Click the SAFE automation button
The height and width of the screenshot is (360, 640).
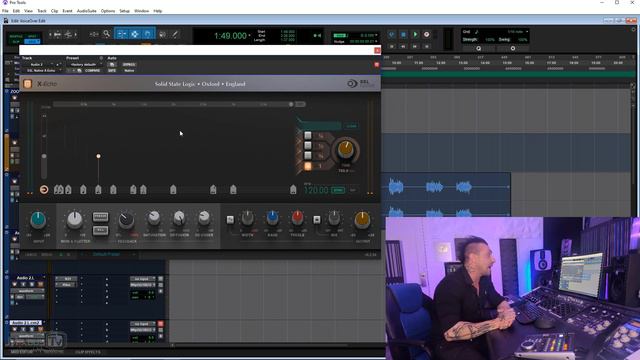click(x=112, y=71)
